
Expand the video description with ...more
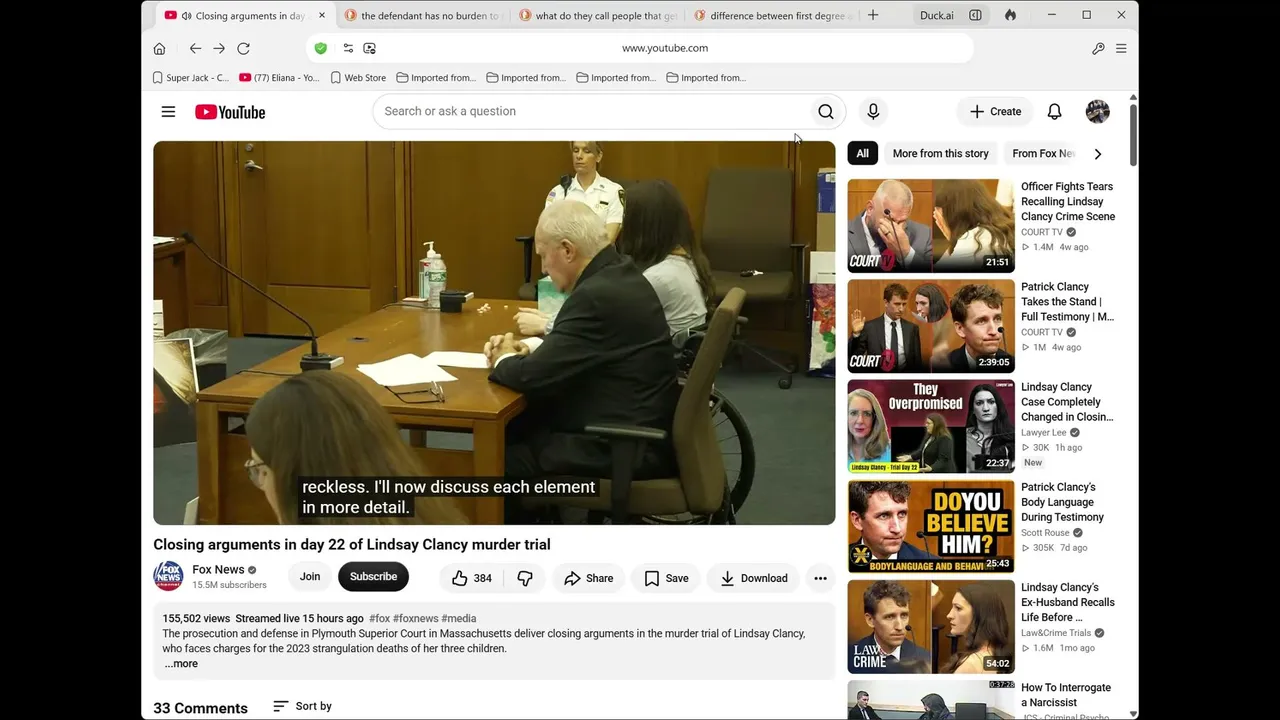pos(181,664)
